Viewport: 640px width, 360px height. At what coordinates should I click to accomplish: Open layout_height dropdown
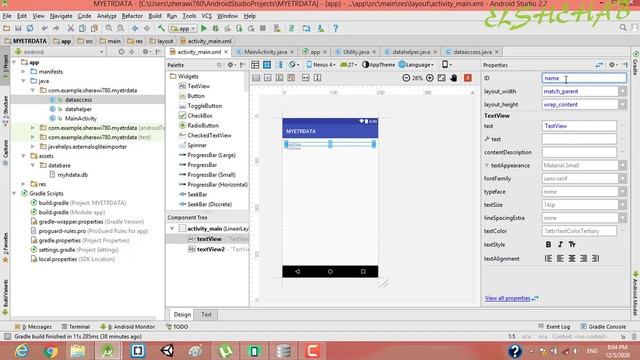pyautogui.click(x=622, y=104)
